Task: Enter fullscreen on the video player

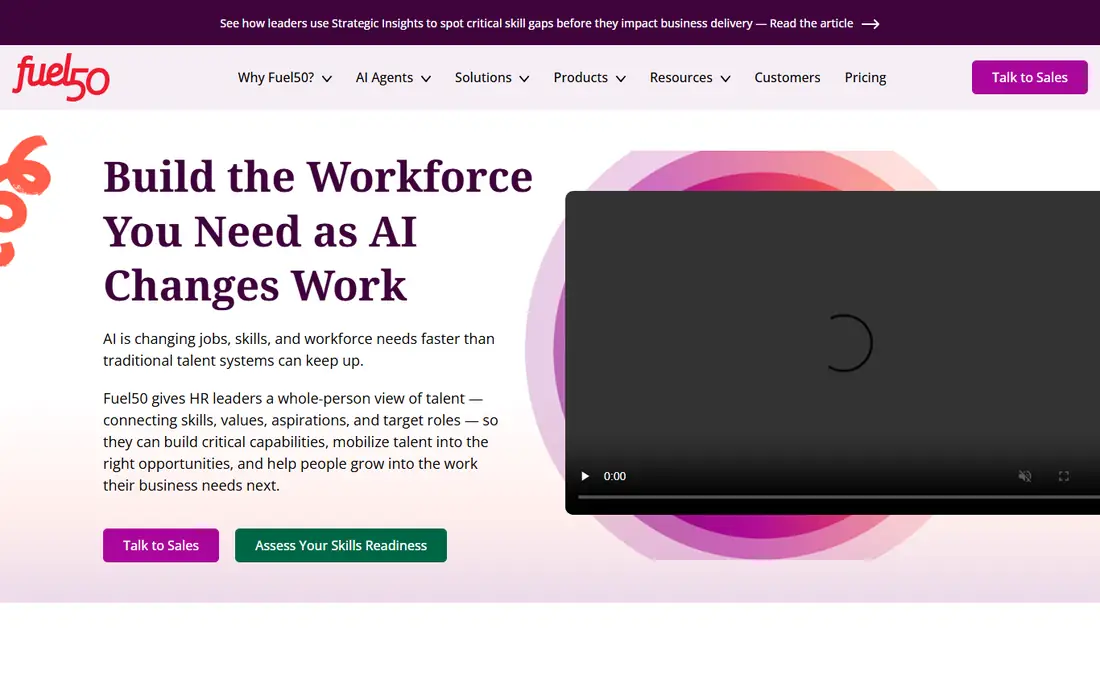Action: pos(1064,476)
